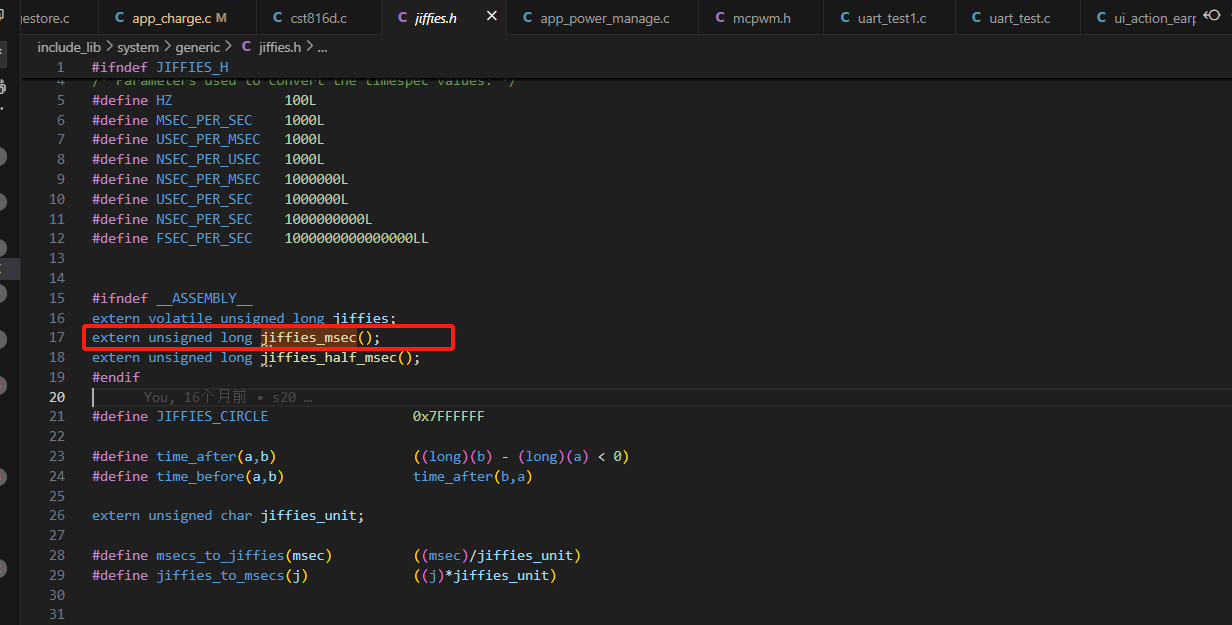Open the mcpwm.h tab
The width and height of the screenshot is (1232, 625).
(x=754, y=18)
